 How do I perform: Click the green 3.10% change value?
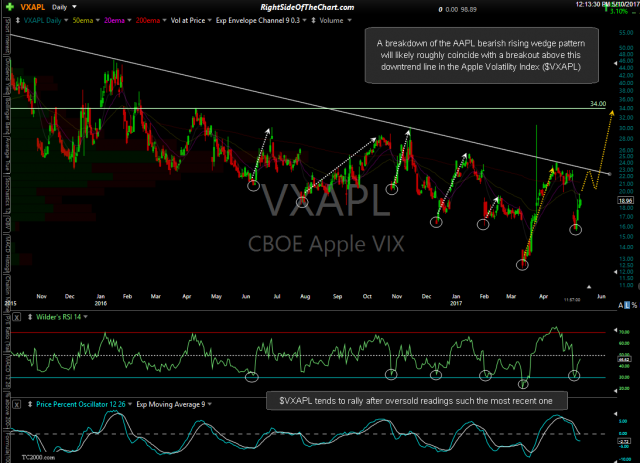pyautogui.click(x=619, y=11)
